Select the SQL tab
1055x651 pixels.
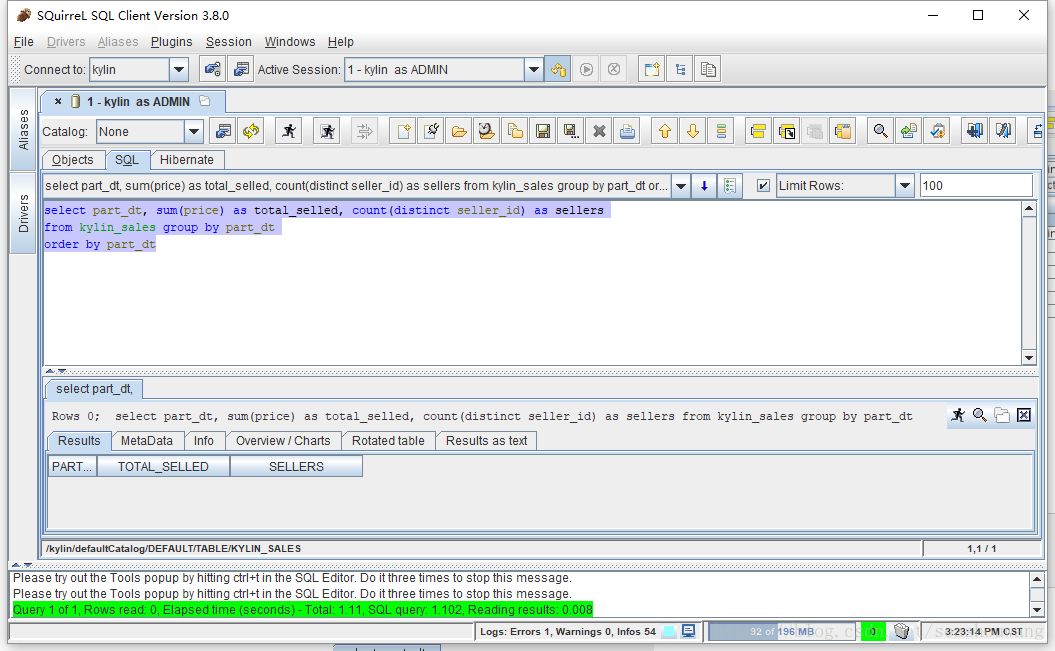tap(126, 160)
